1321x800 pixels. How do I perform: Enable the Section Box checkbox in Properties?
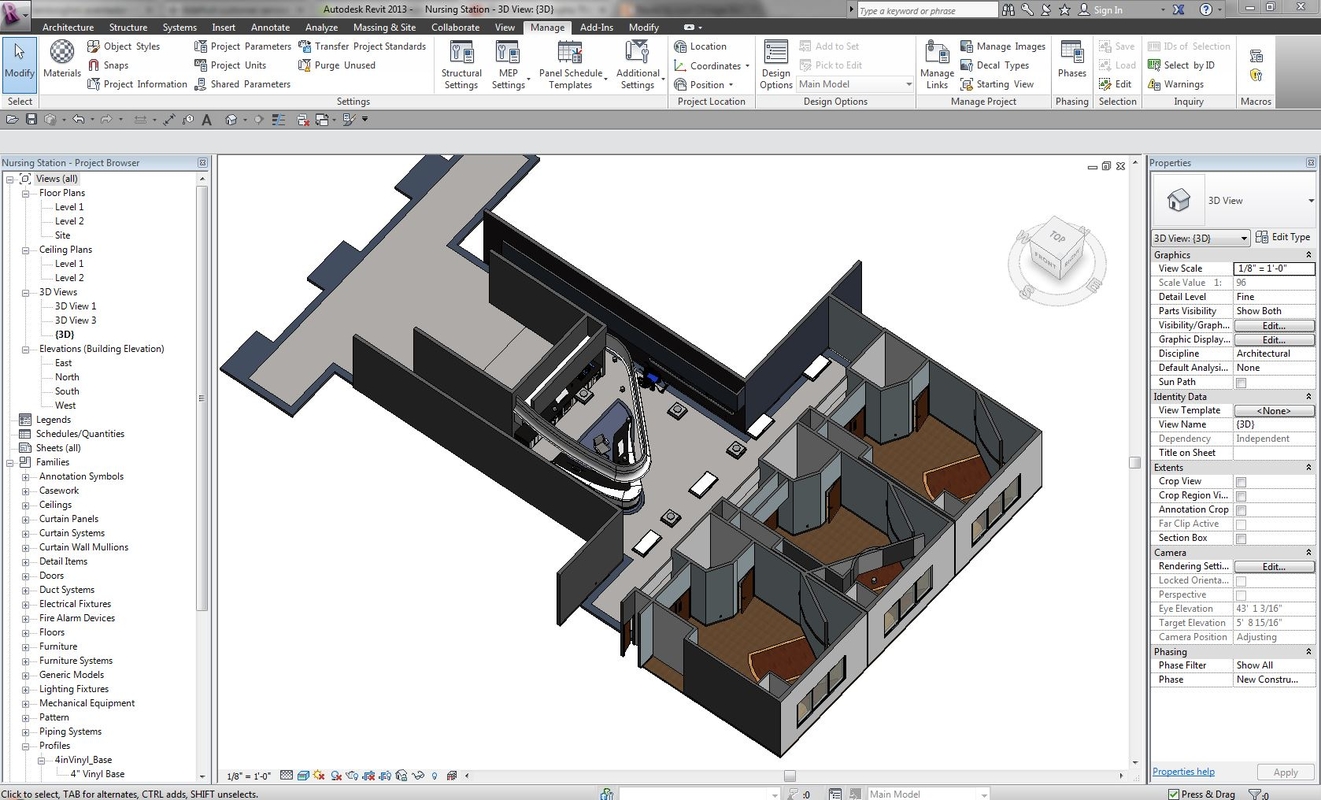(x=1243, y=537)
